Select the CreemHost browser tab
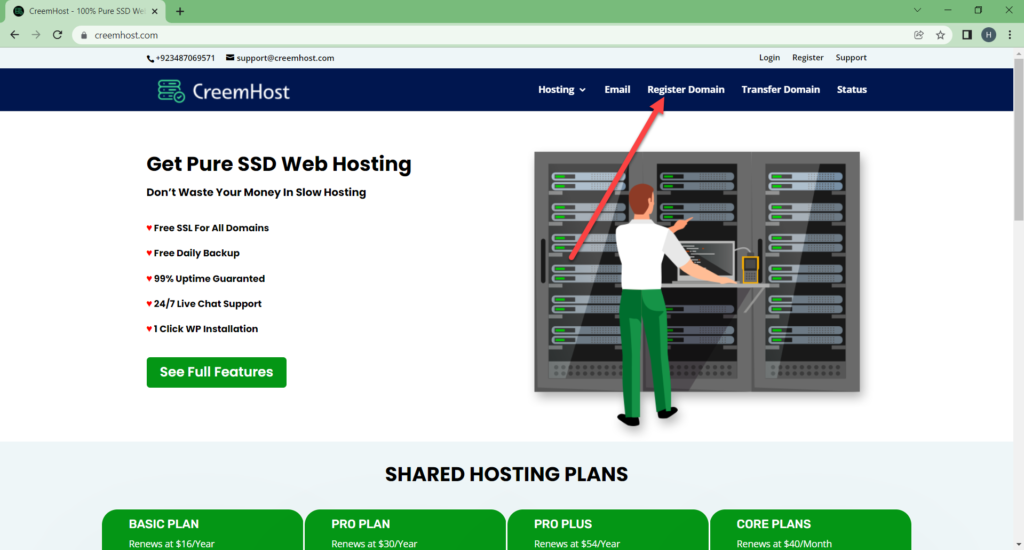The width and height of the screenshot is (1024, 550). 85,11
